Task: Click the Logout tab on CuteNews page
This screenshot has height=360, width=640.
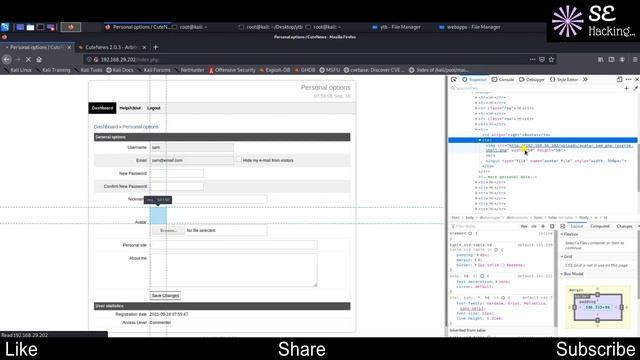Action: tap(154, 108)
